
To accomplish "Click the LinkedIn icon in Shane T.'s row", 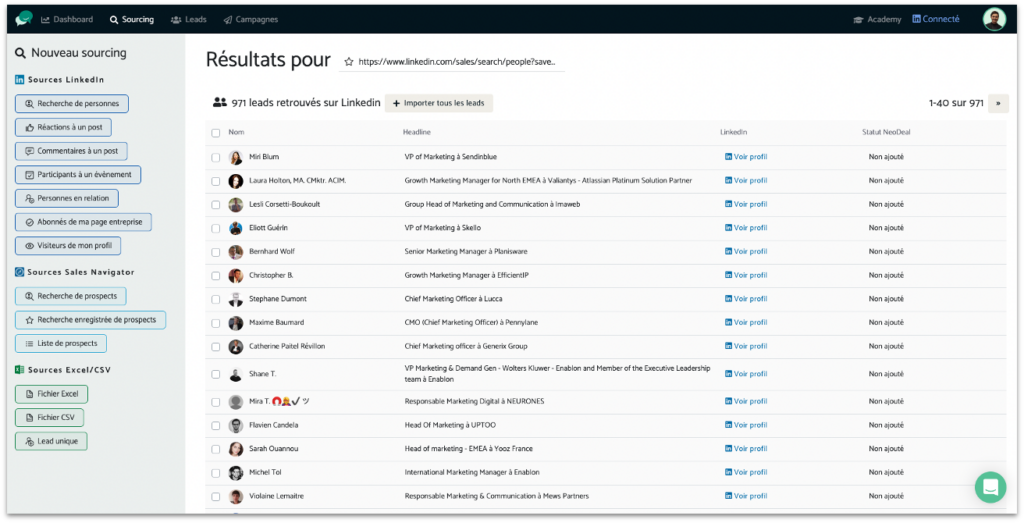I will coord(728,374).
